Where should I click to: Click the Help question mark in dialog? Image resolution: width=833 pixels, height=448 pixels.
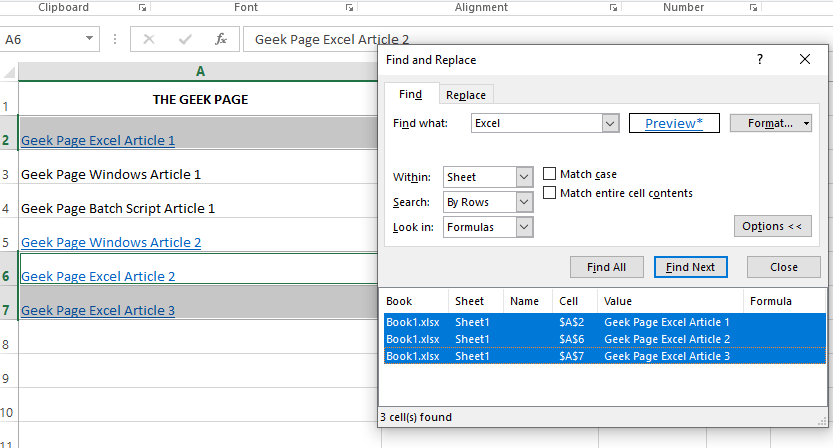[x=760, y=60]
